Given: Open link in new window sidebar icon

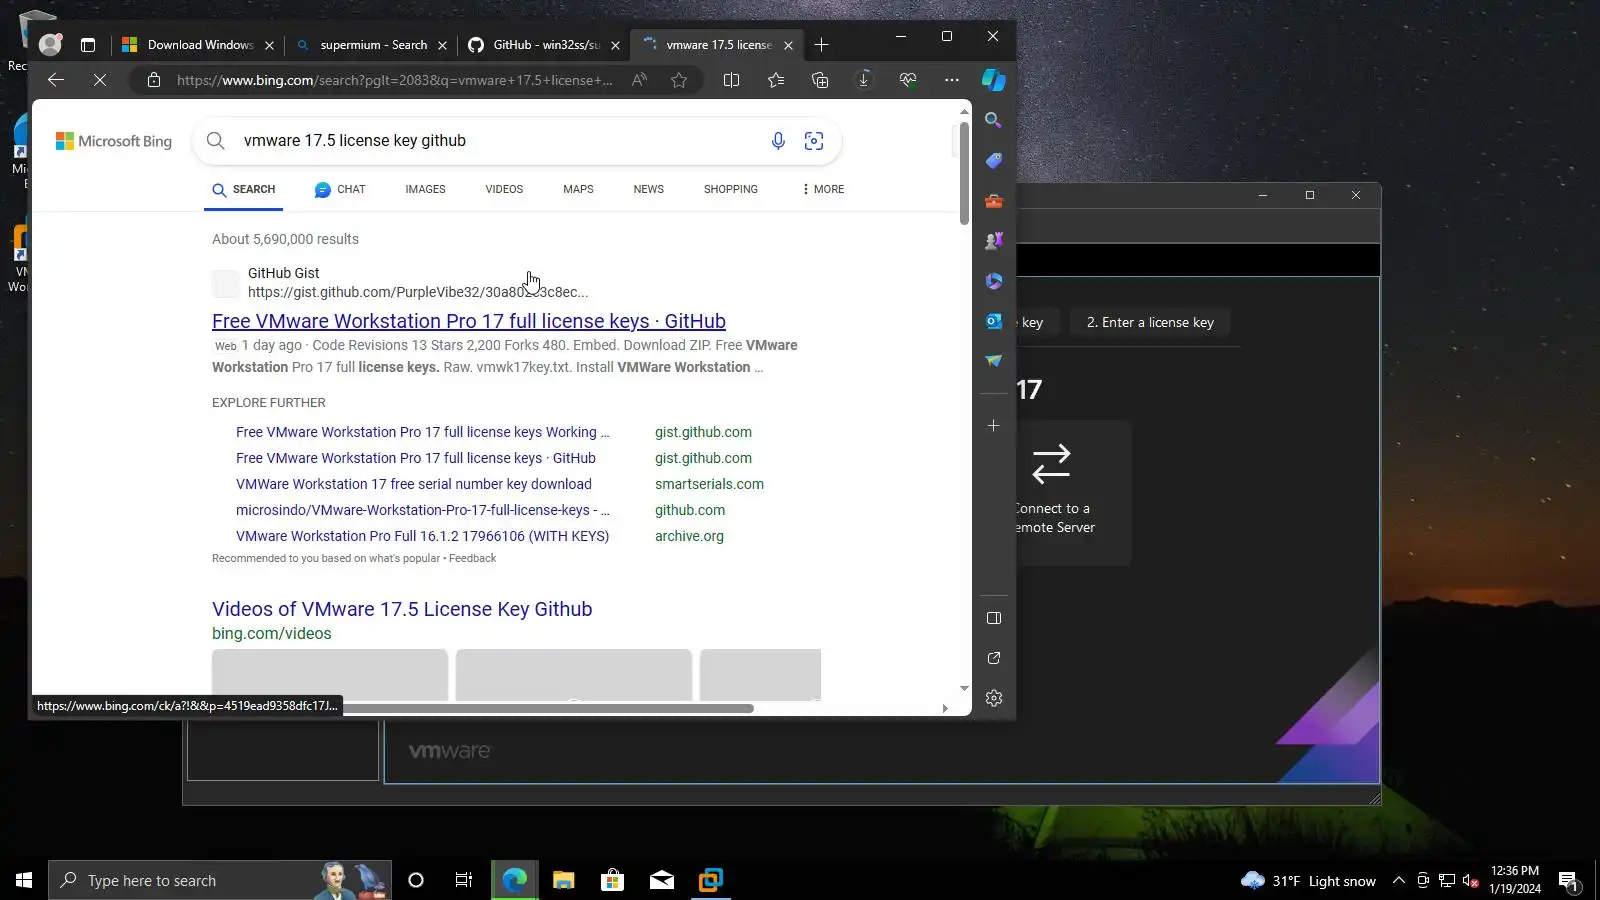Looking at the screenshot, I should [993, 658].
